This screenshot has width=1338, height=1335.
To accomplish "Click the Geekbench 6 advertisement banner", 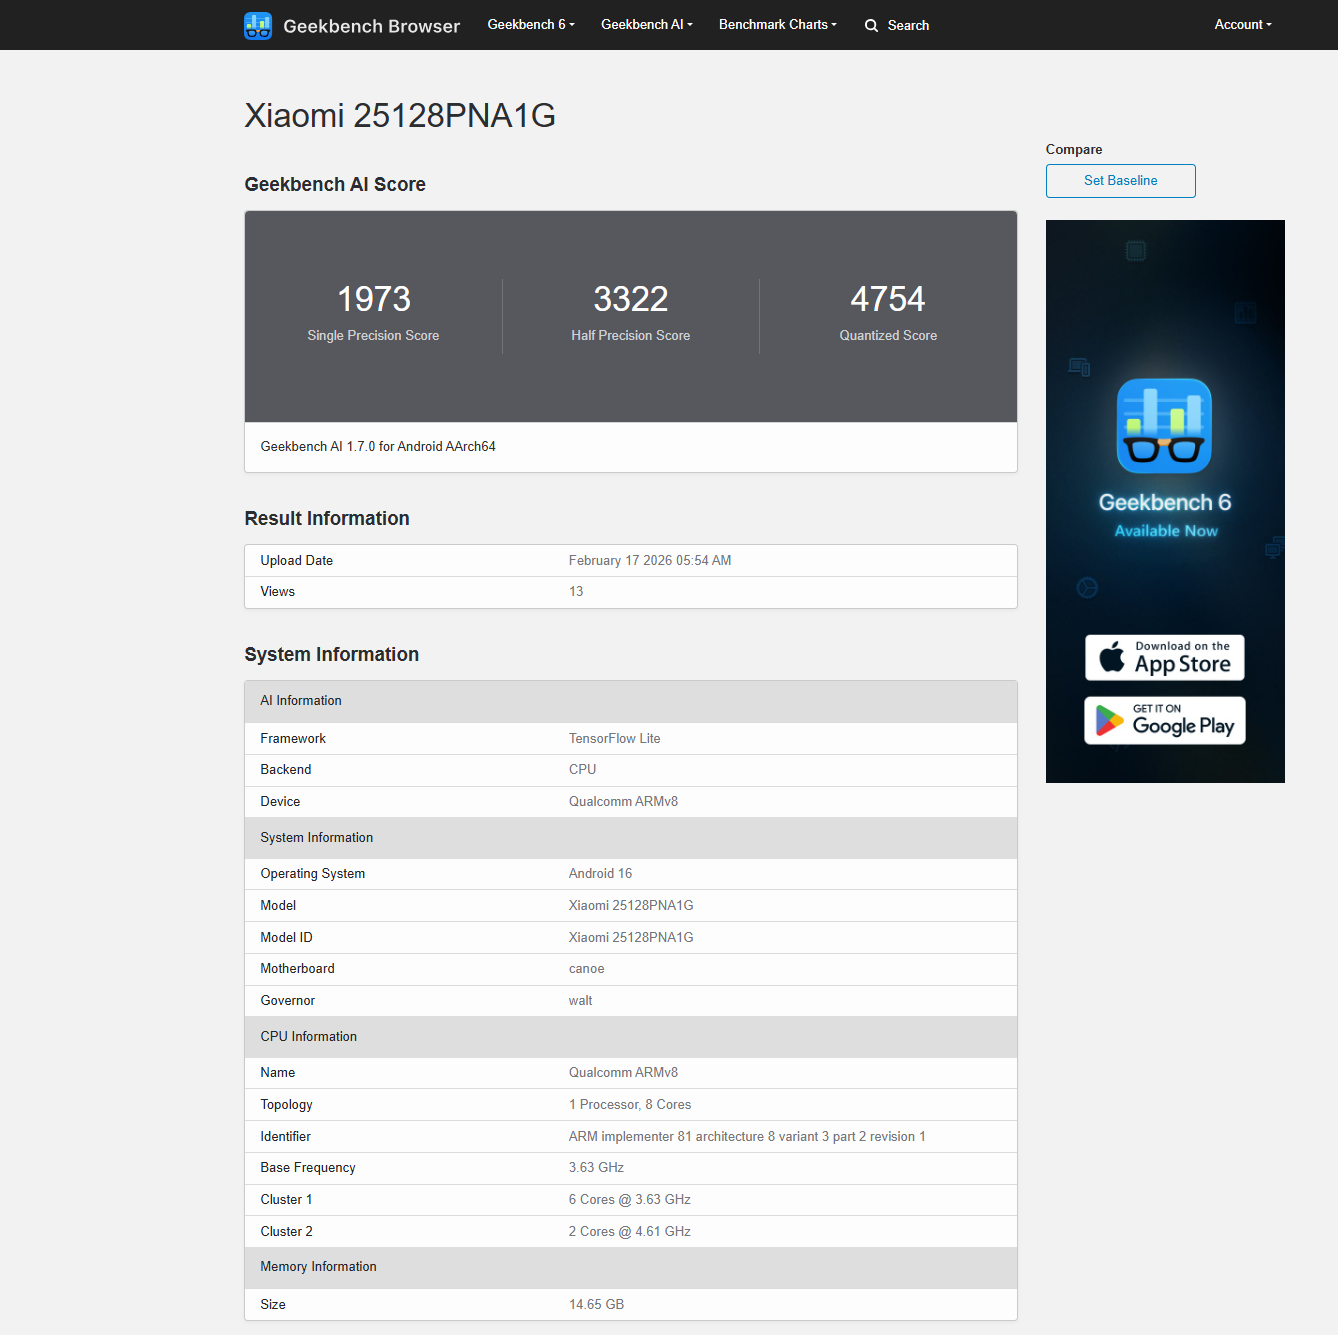I will [1164, 500].
